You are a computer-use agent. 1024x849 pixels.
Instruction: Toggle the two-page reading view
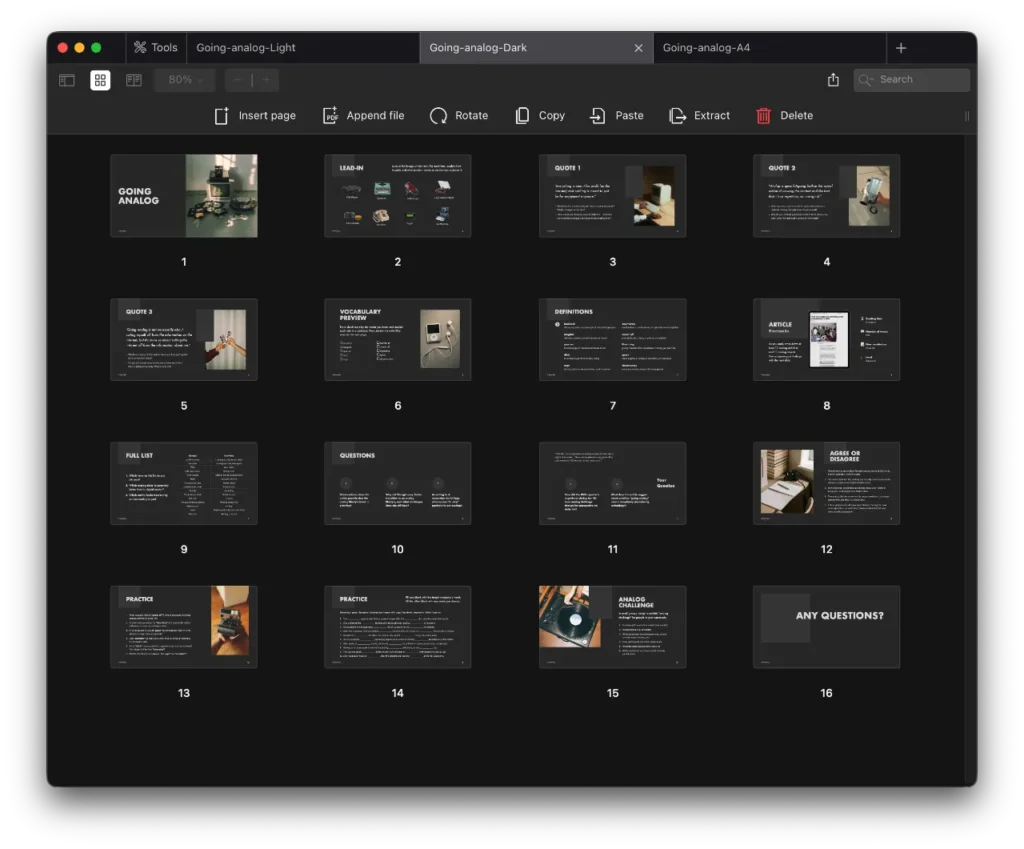click(134, 80)
